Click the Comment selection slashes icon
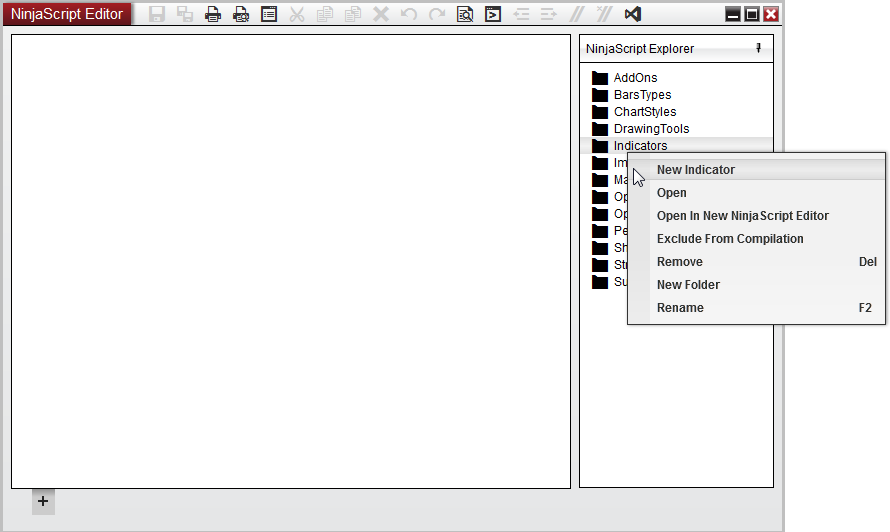The width and height of the screenshot is (890, 532). pos(577,14)
